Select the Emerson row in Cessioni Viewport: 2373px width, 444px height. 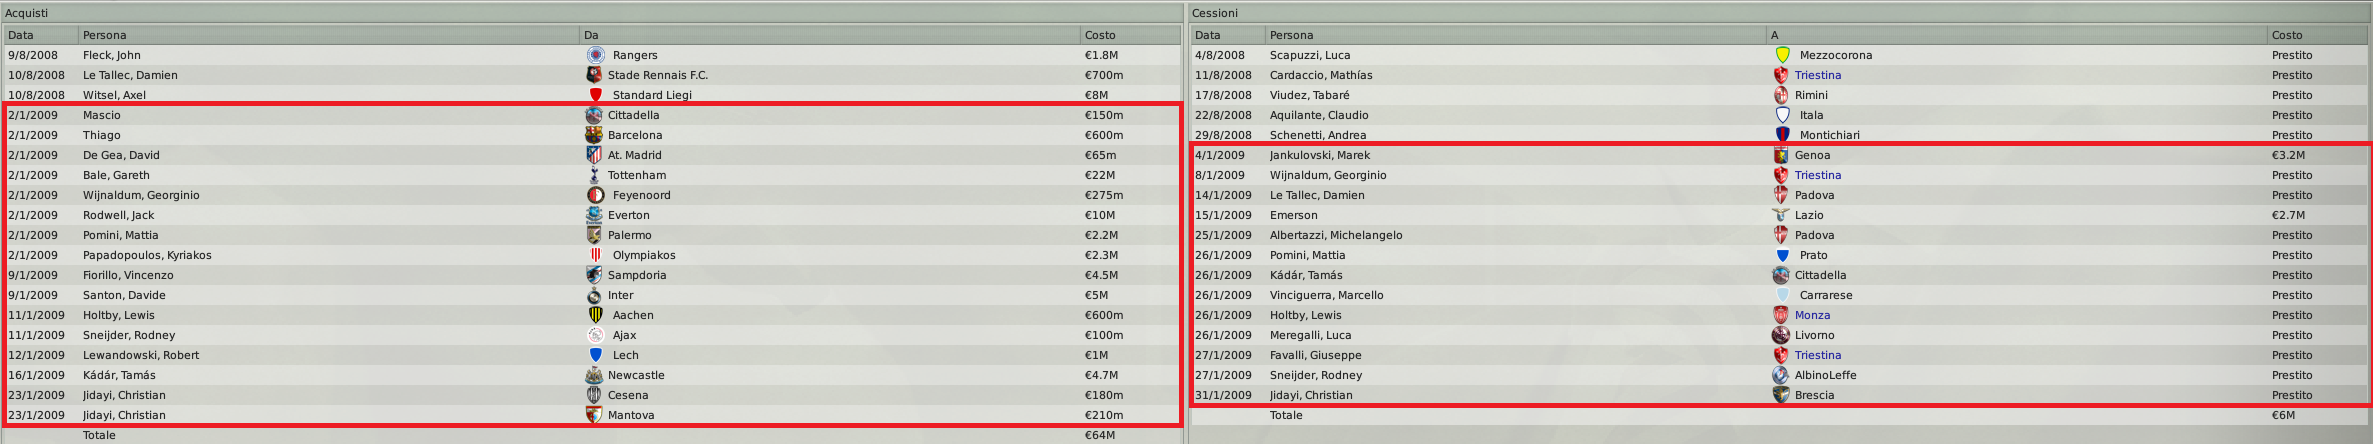[x=1293, y=215]
